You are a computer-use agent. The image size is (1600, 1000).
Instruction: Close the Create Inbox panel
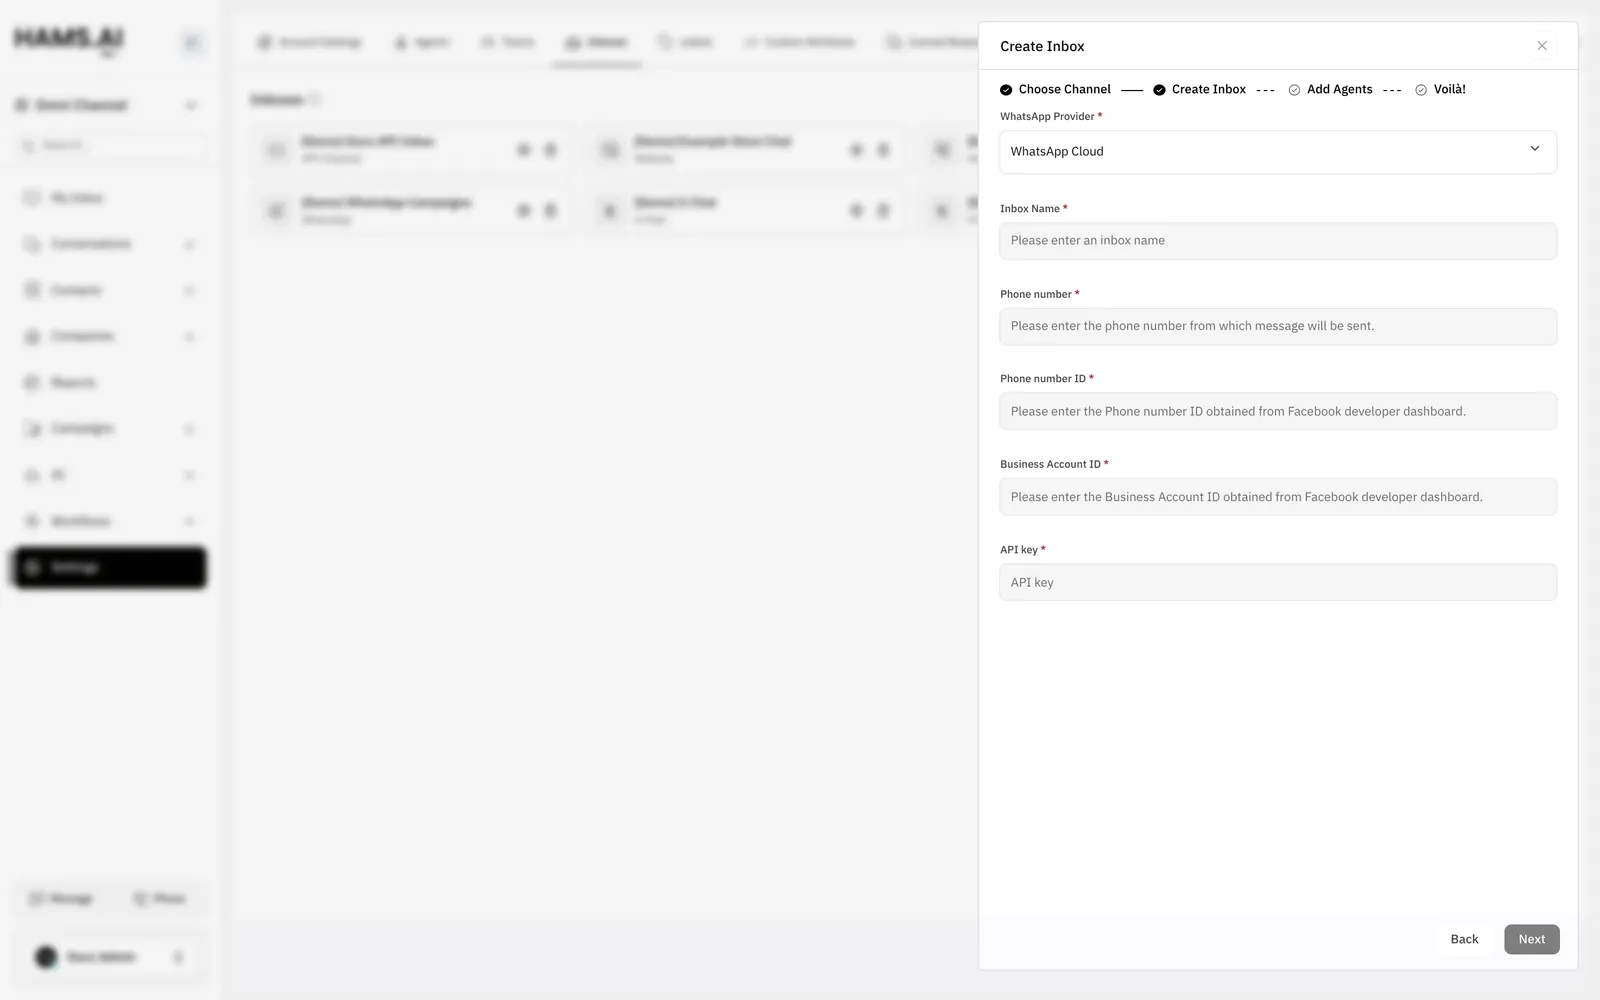1542,46
